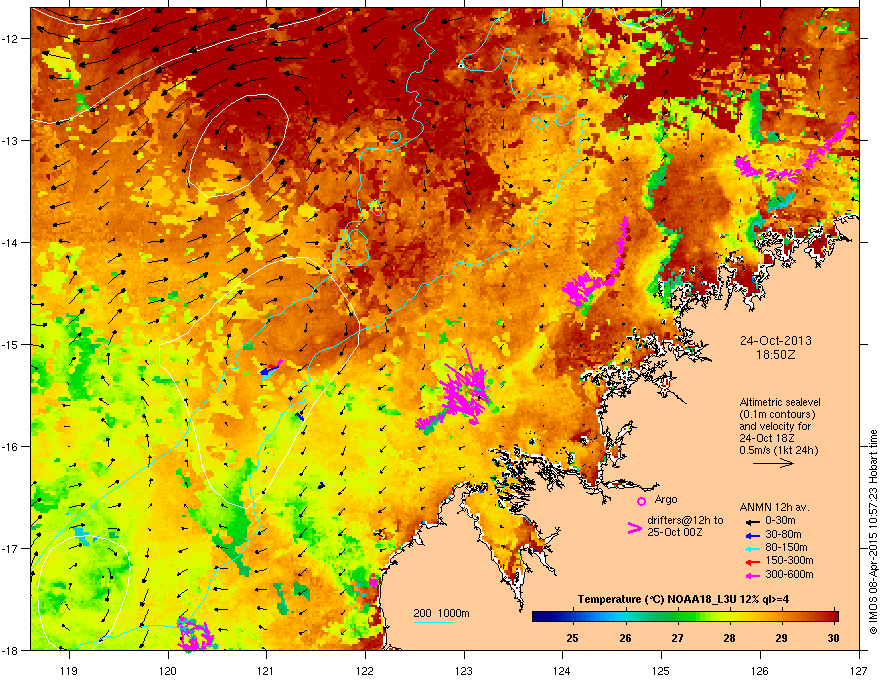Screen dimensions: 880x680
Task: Click the magenta drifter arrowhead legend symbol
Action: coord(634,528)
